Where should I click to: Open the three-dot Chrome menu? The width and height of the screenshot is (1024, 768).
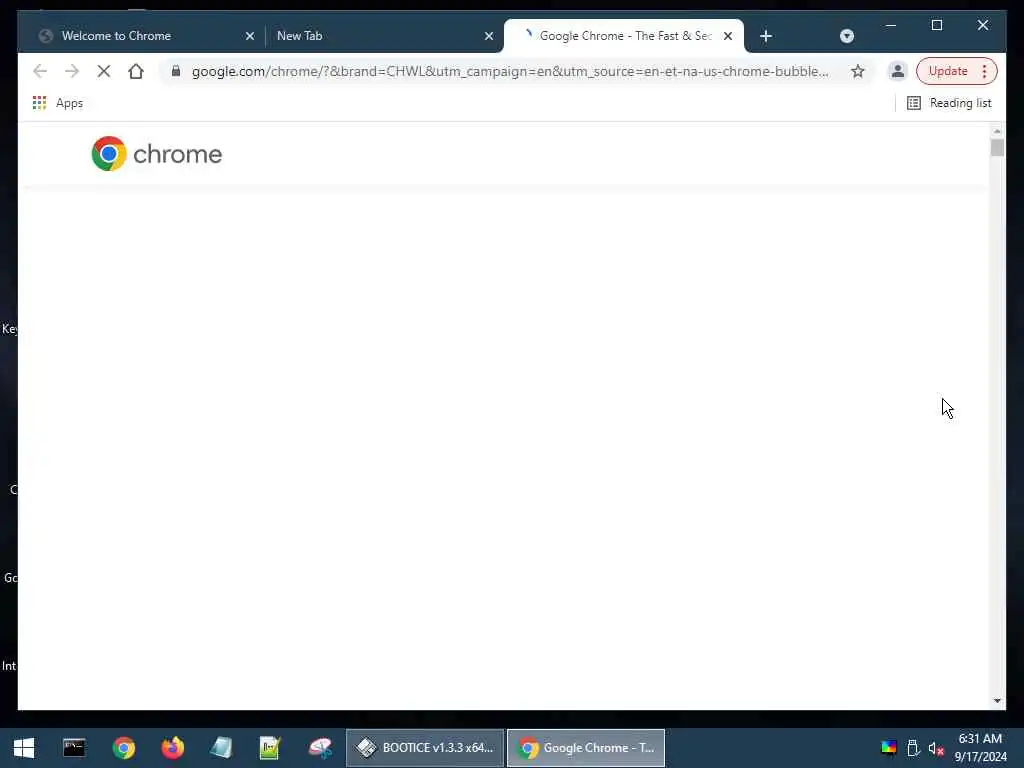point(984,71)
